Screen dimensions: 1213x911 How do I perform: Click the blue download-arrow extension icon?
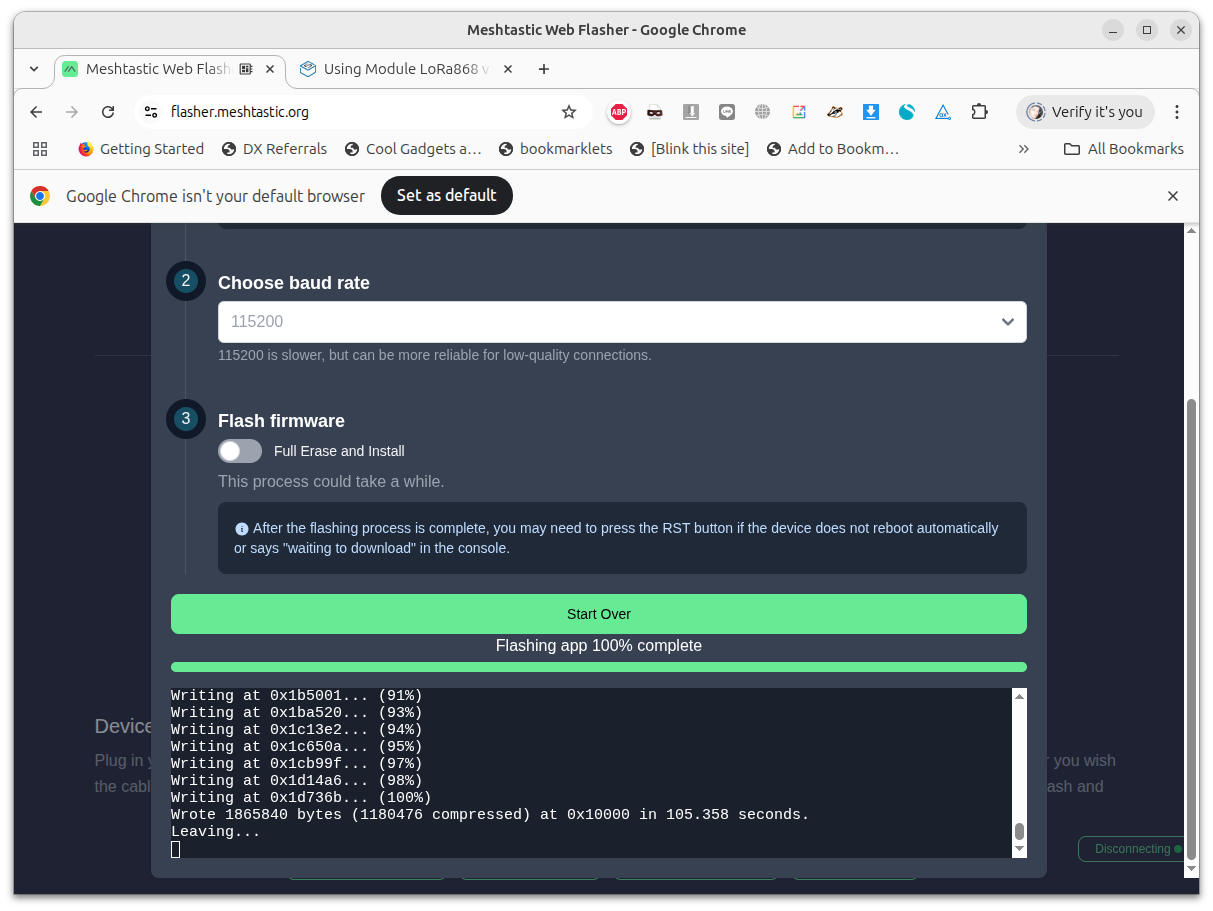(871, 112)
